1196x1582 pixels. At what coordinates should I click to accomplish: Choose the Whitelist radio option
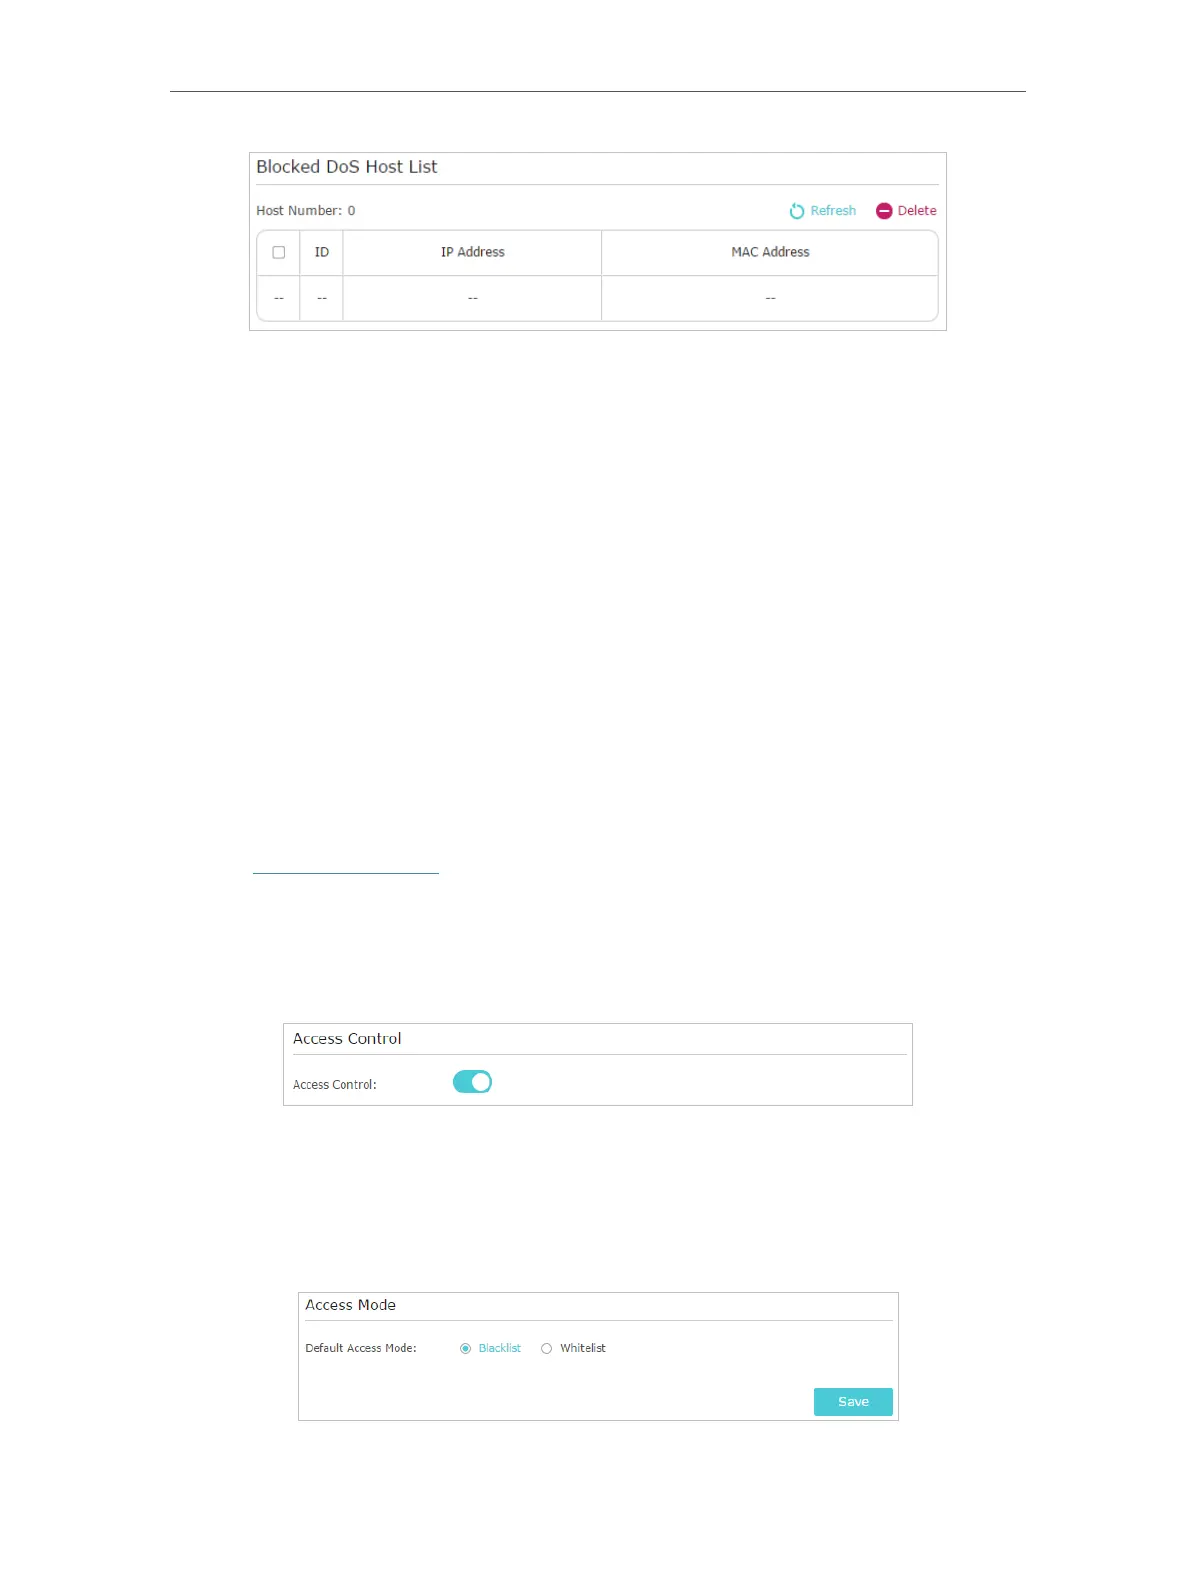point(547,1349)
